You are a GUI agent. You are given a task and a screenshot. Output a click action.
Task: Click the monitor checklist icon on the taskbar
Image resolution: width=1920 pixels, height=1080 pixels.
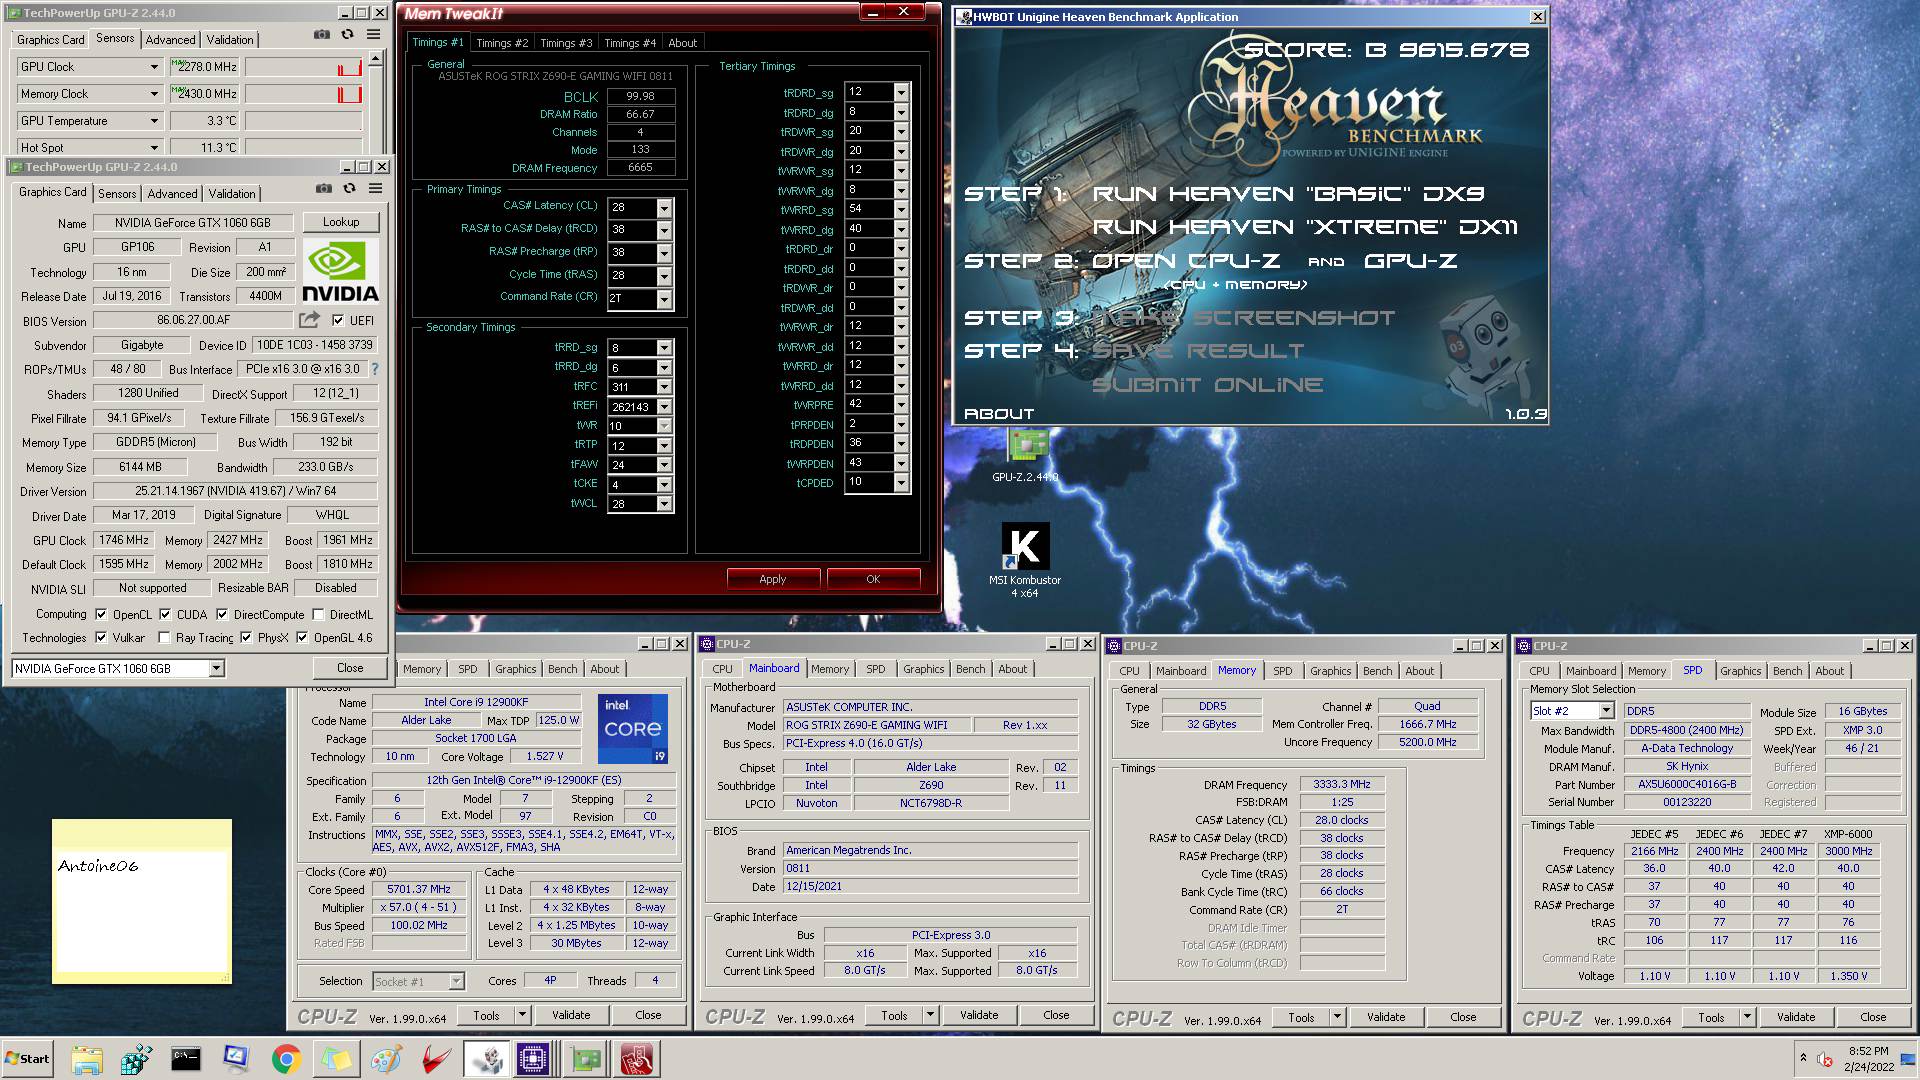click(x=236, y=1059)
